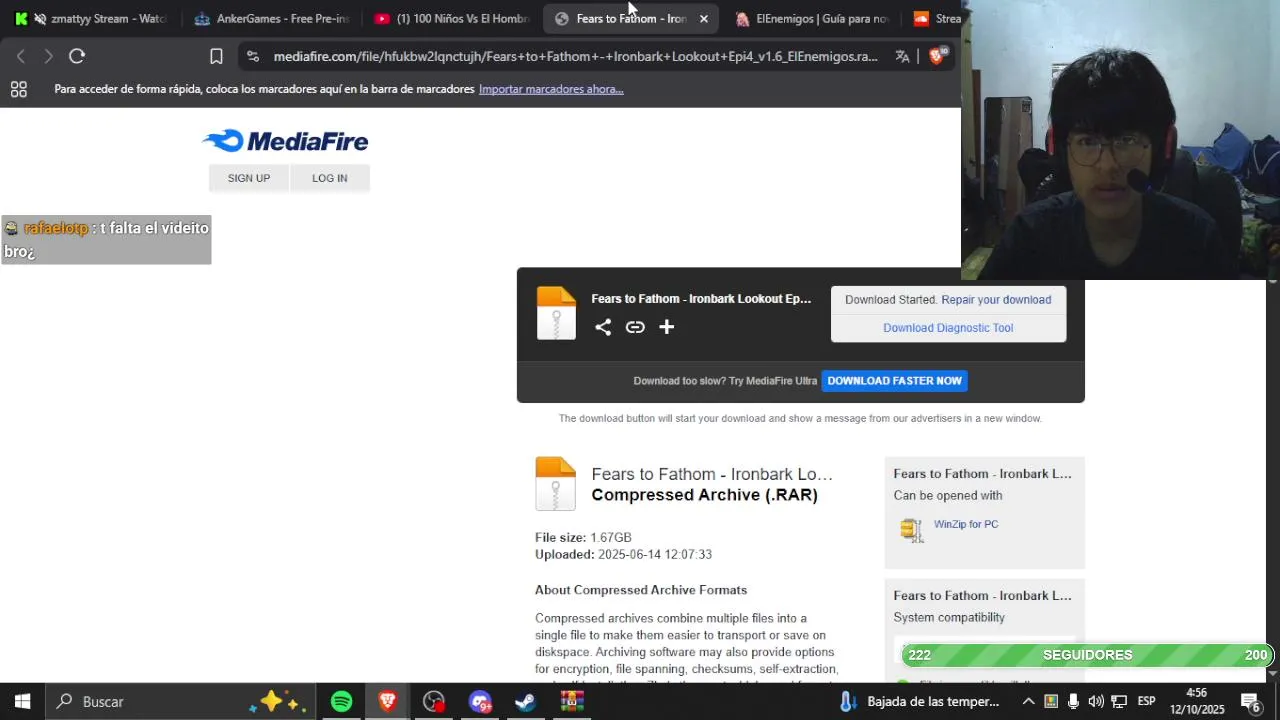Switch to the SoundCloud Stream tab

click(x=935, y=19)
